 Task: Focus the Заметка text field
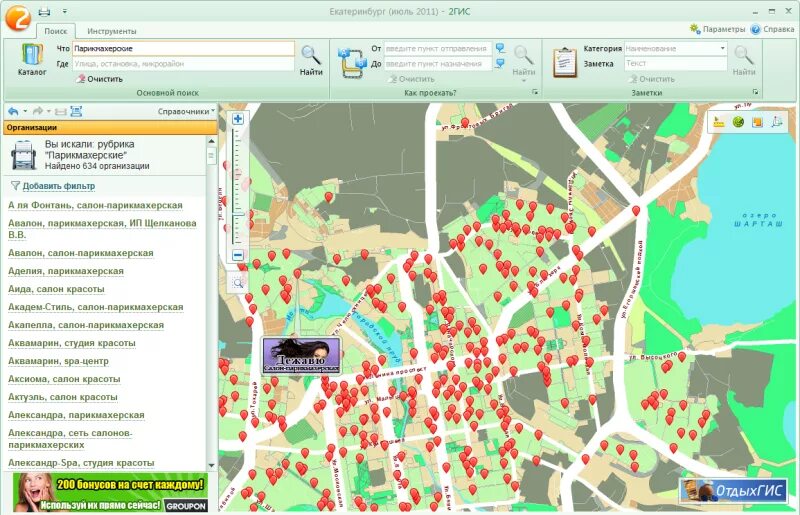pyautogui.click(x=676, y=63)
